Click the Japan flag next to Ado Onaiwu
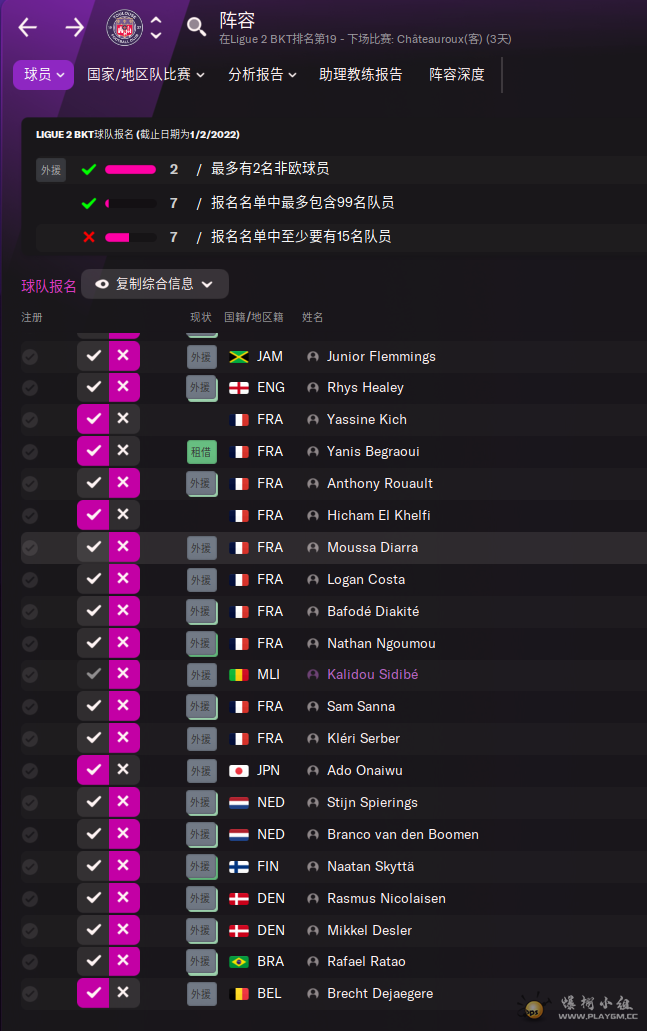Screen dimensions: 647x1031 (239, 771)
